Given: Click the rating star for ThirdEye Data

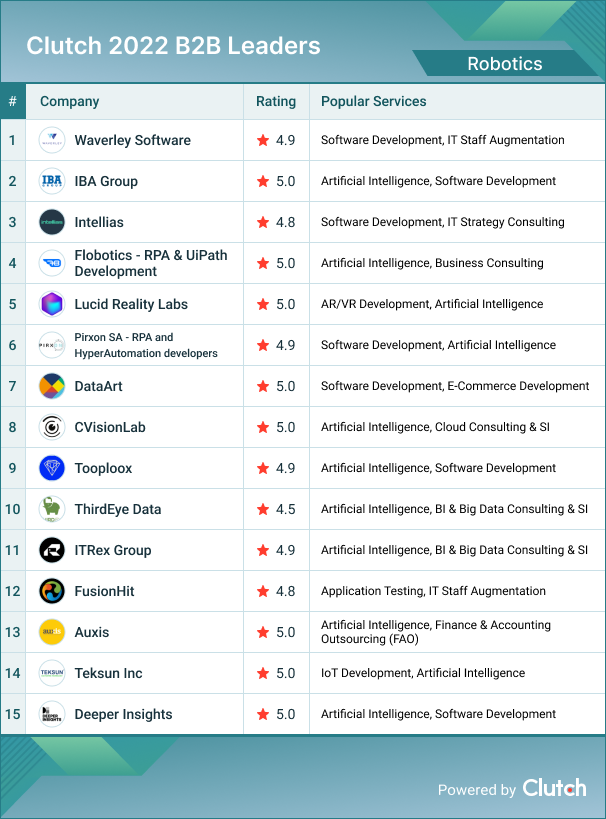Looking at the screenshot, I should pos(263,509).
